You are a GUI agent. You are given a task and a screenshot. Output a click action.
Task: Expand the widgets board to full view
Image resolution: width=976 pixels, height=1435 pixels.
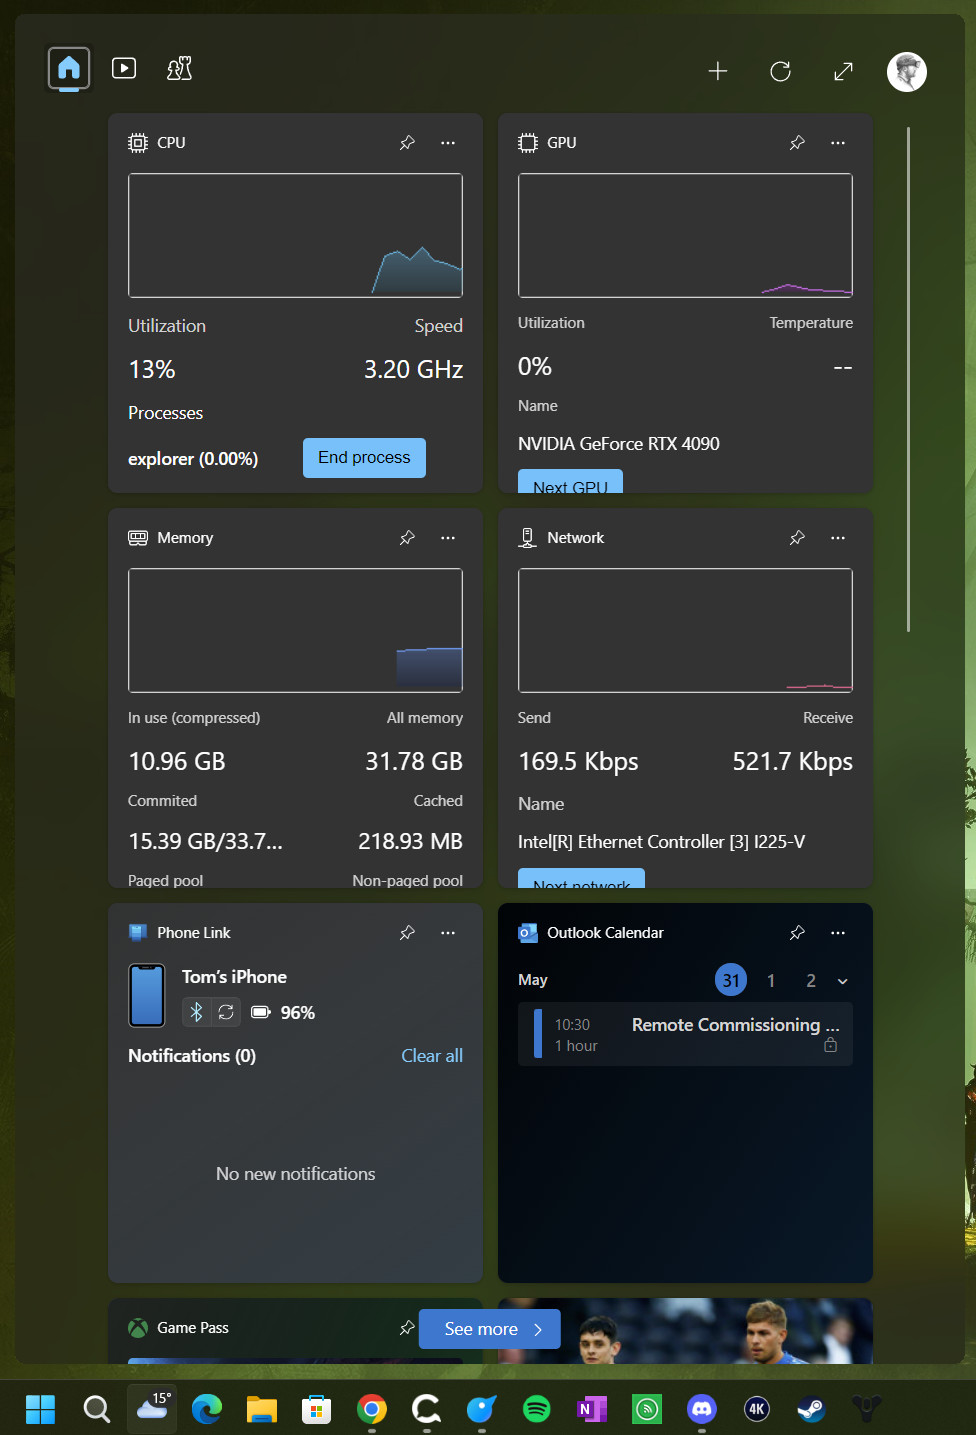click(x=843, y=71)
